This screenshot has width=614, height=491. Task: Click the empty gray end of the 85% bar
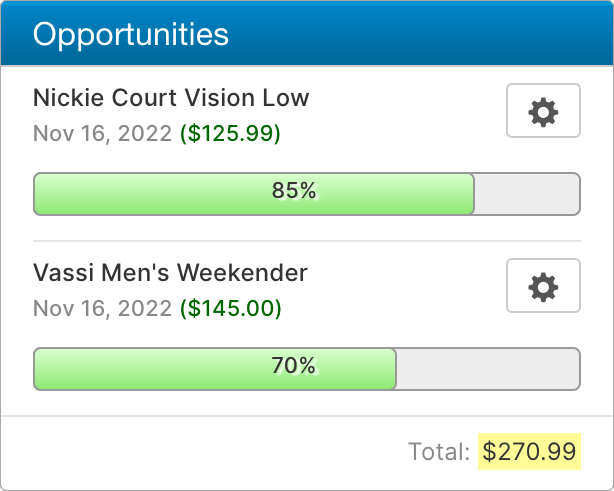527,194
